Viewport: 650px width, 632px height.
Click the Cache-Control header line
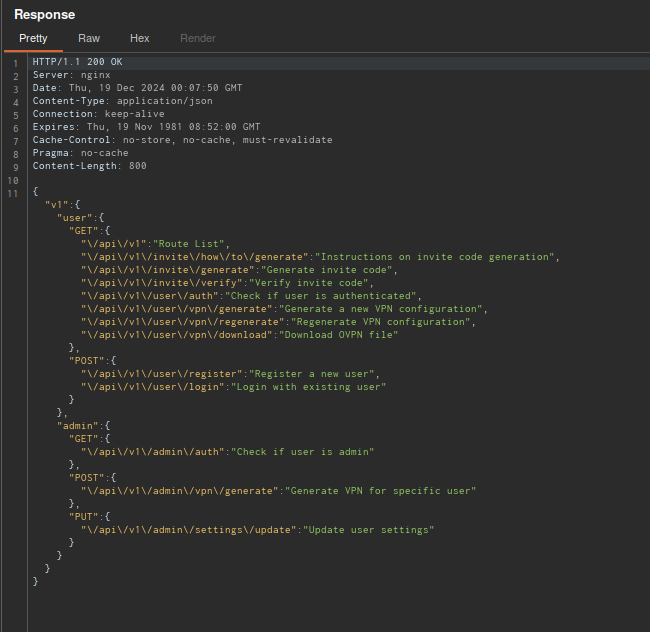[182, 140]
